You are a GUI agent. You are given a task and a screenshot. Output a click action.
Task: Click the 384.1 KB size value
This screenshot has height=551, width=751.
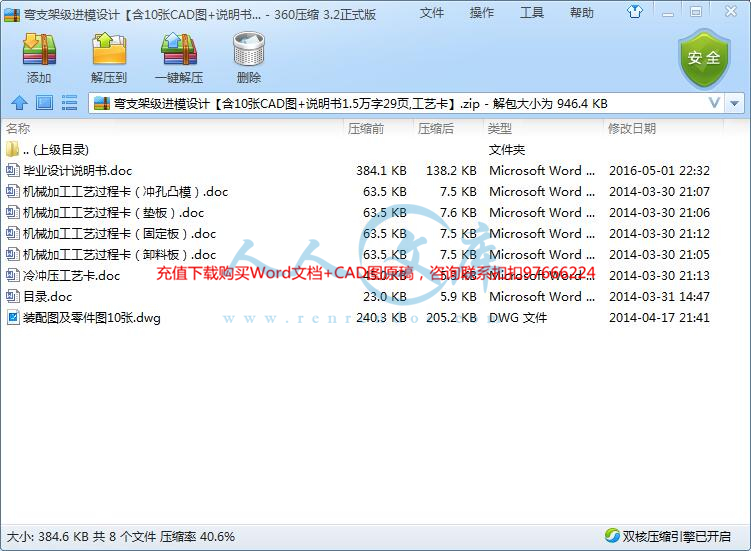(381, 171)
